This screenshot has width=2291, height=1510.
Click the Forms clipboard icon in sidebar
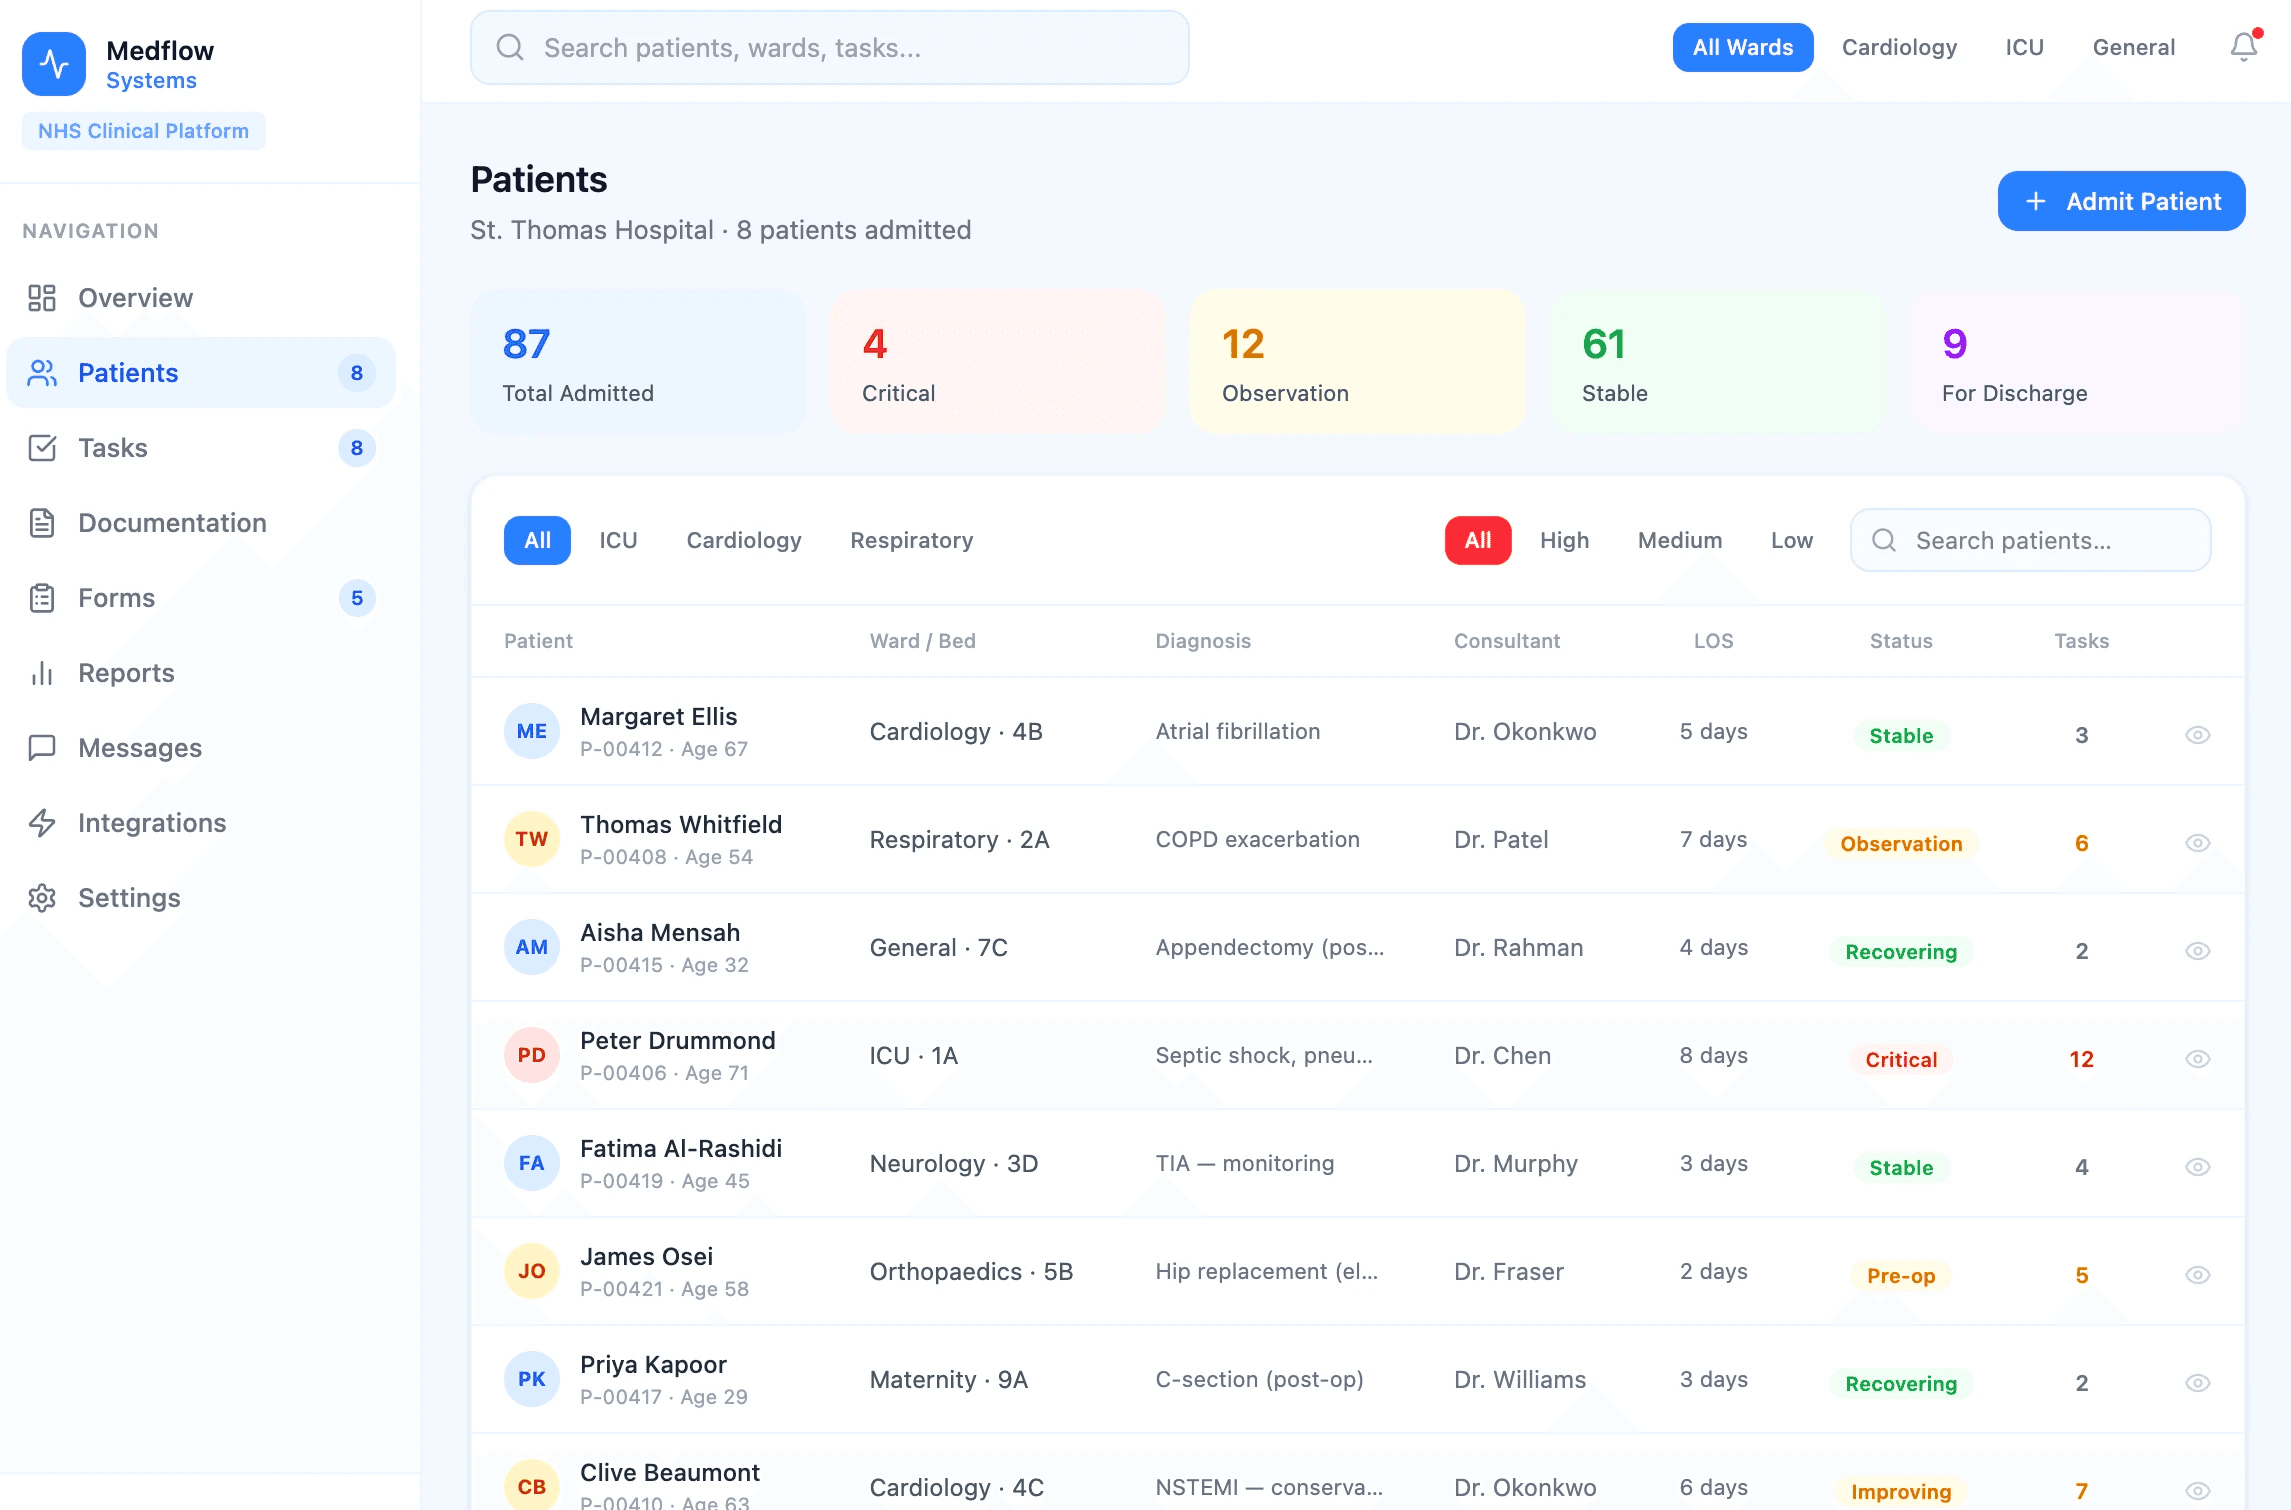coord(42,598)
